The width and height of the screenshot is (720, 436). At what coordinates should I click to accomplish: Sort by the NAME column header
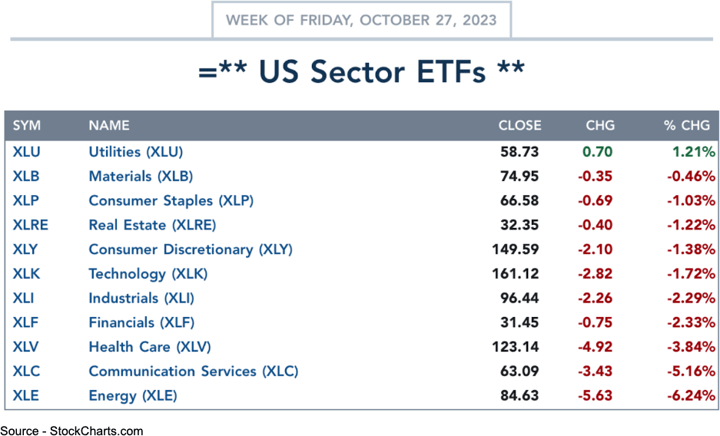[x=110, y=126]
